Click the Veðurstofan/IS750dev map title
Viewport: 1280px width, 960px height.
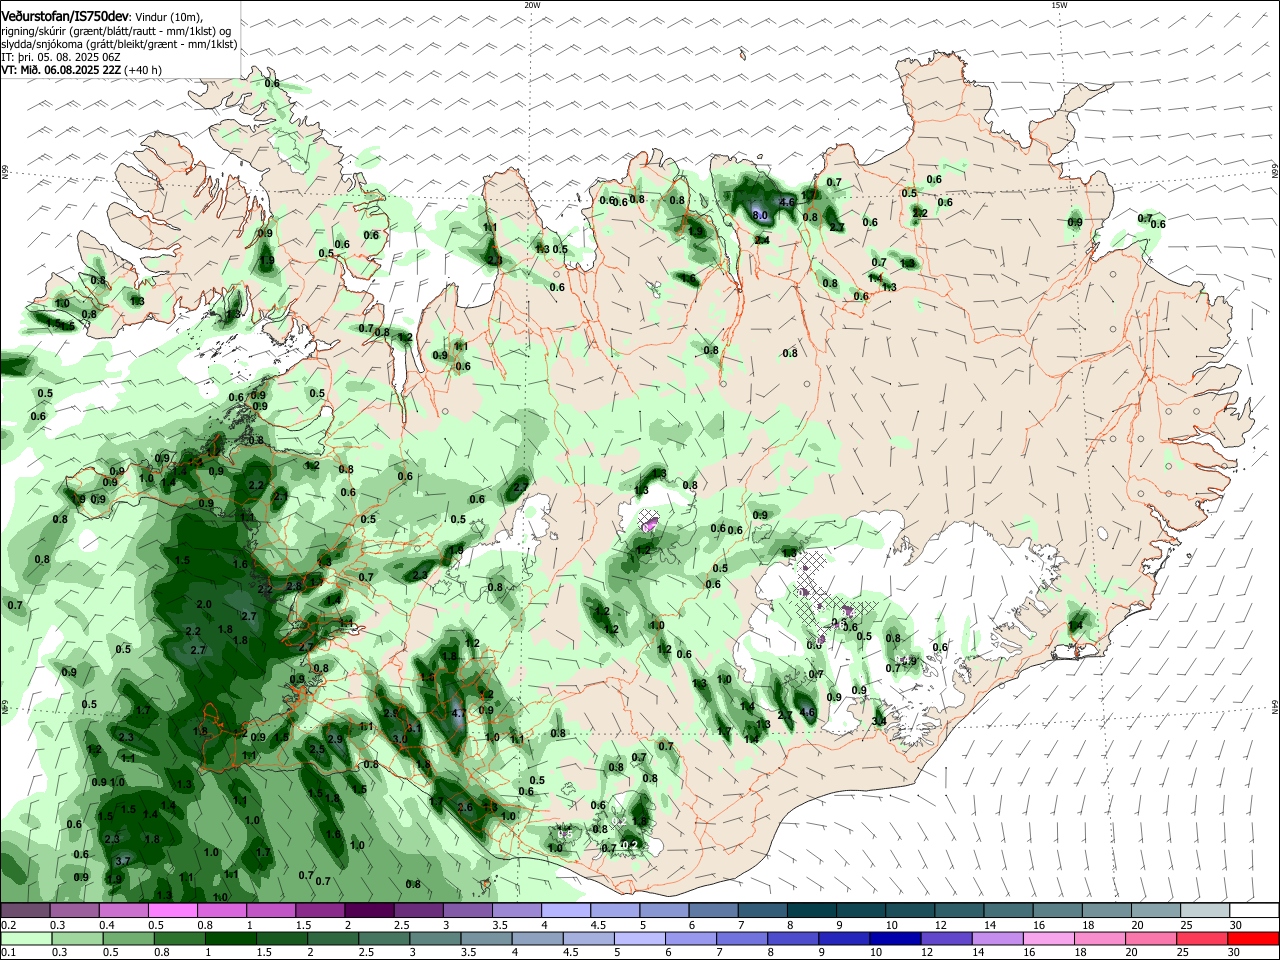(x=65, y=17)
